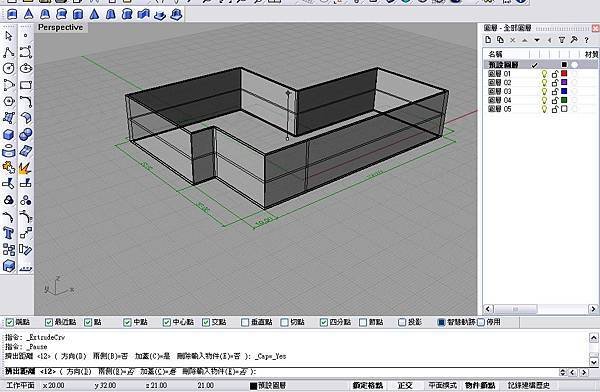
Task: Select the solid box creation tool
Action: tap(8, 135)
